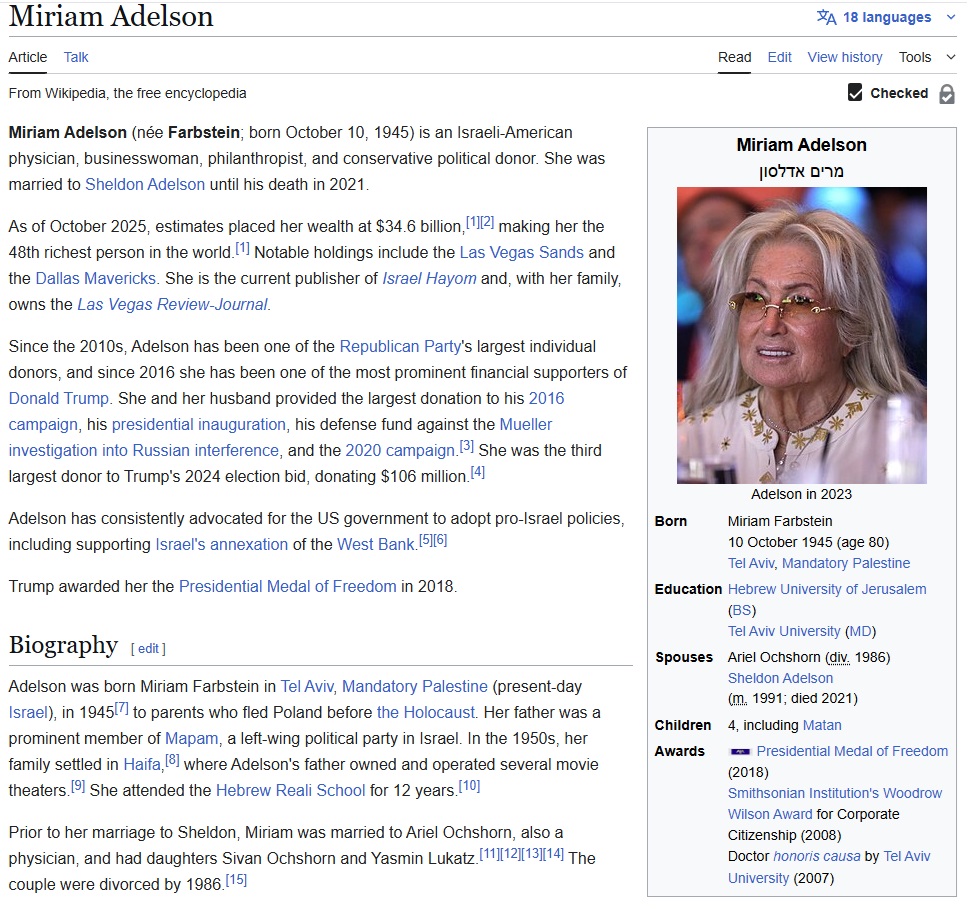979x909 pixels.
Task: Click 'div.' abbreviation in Spouses row
Action: 839,657
